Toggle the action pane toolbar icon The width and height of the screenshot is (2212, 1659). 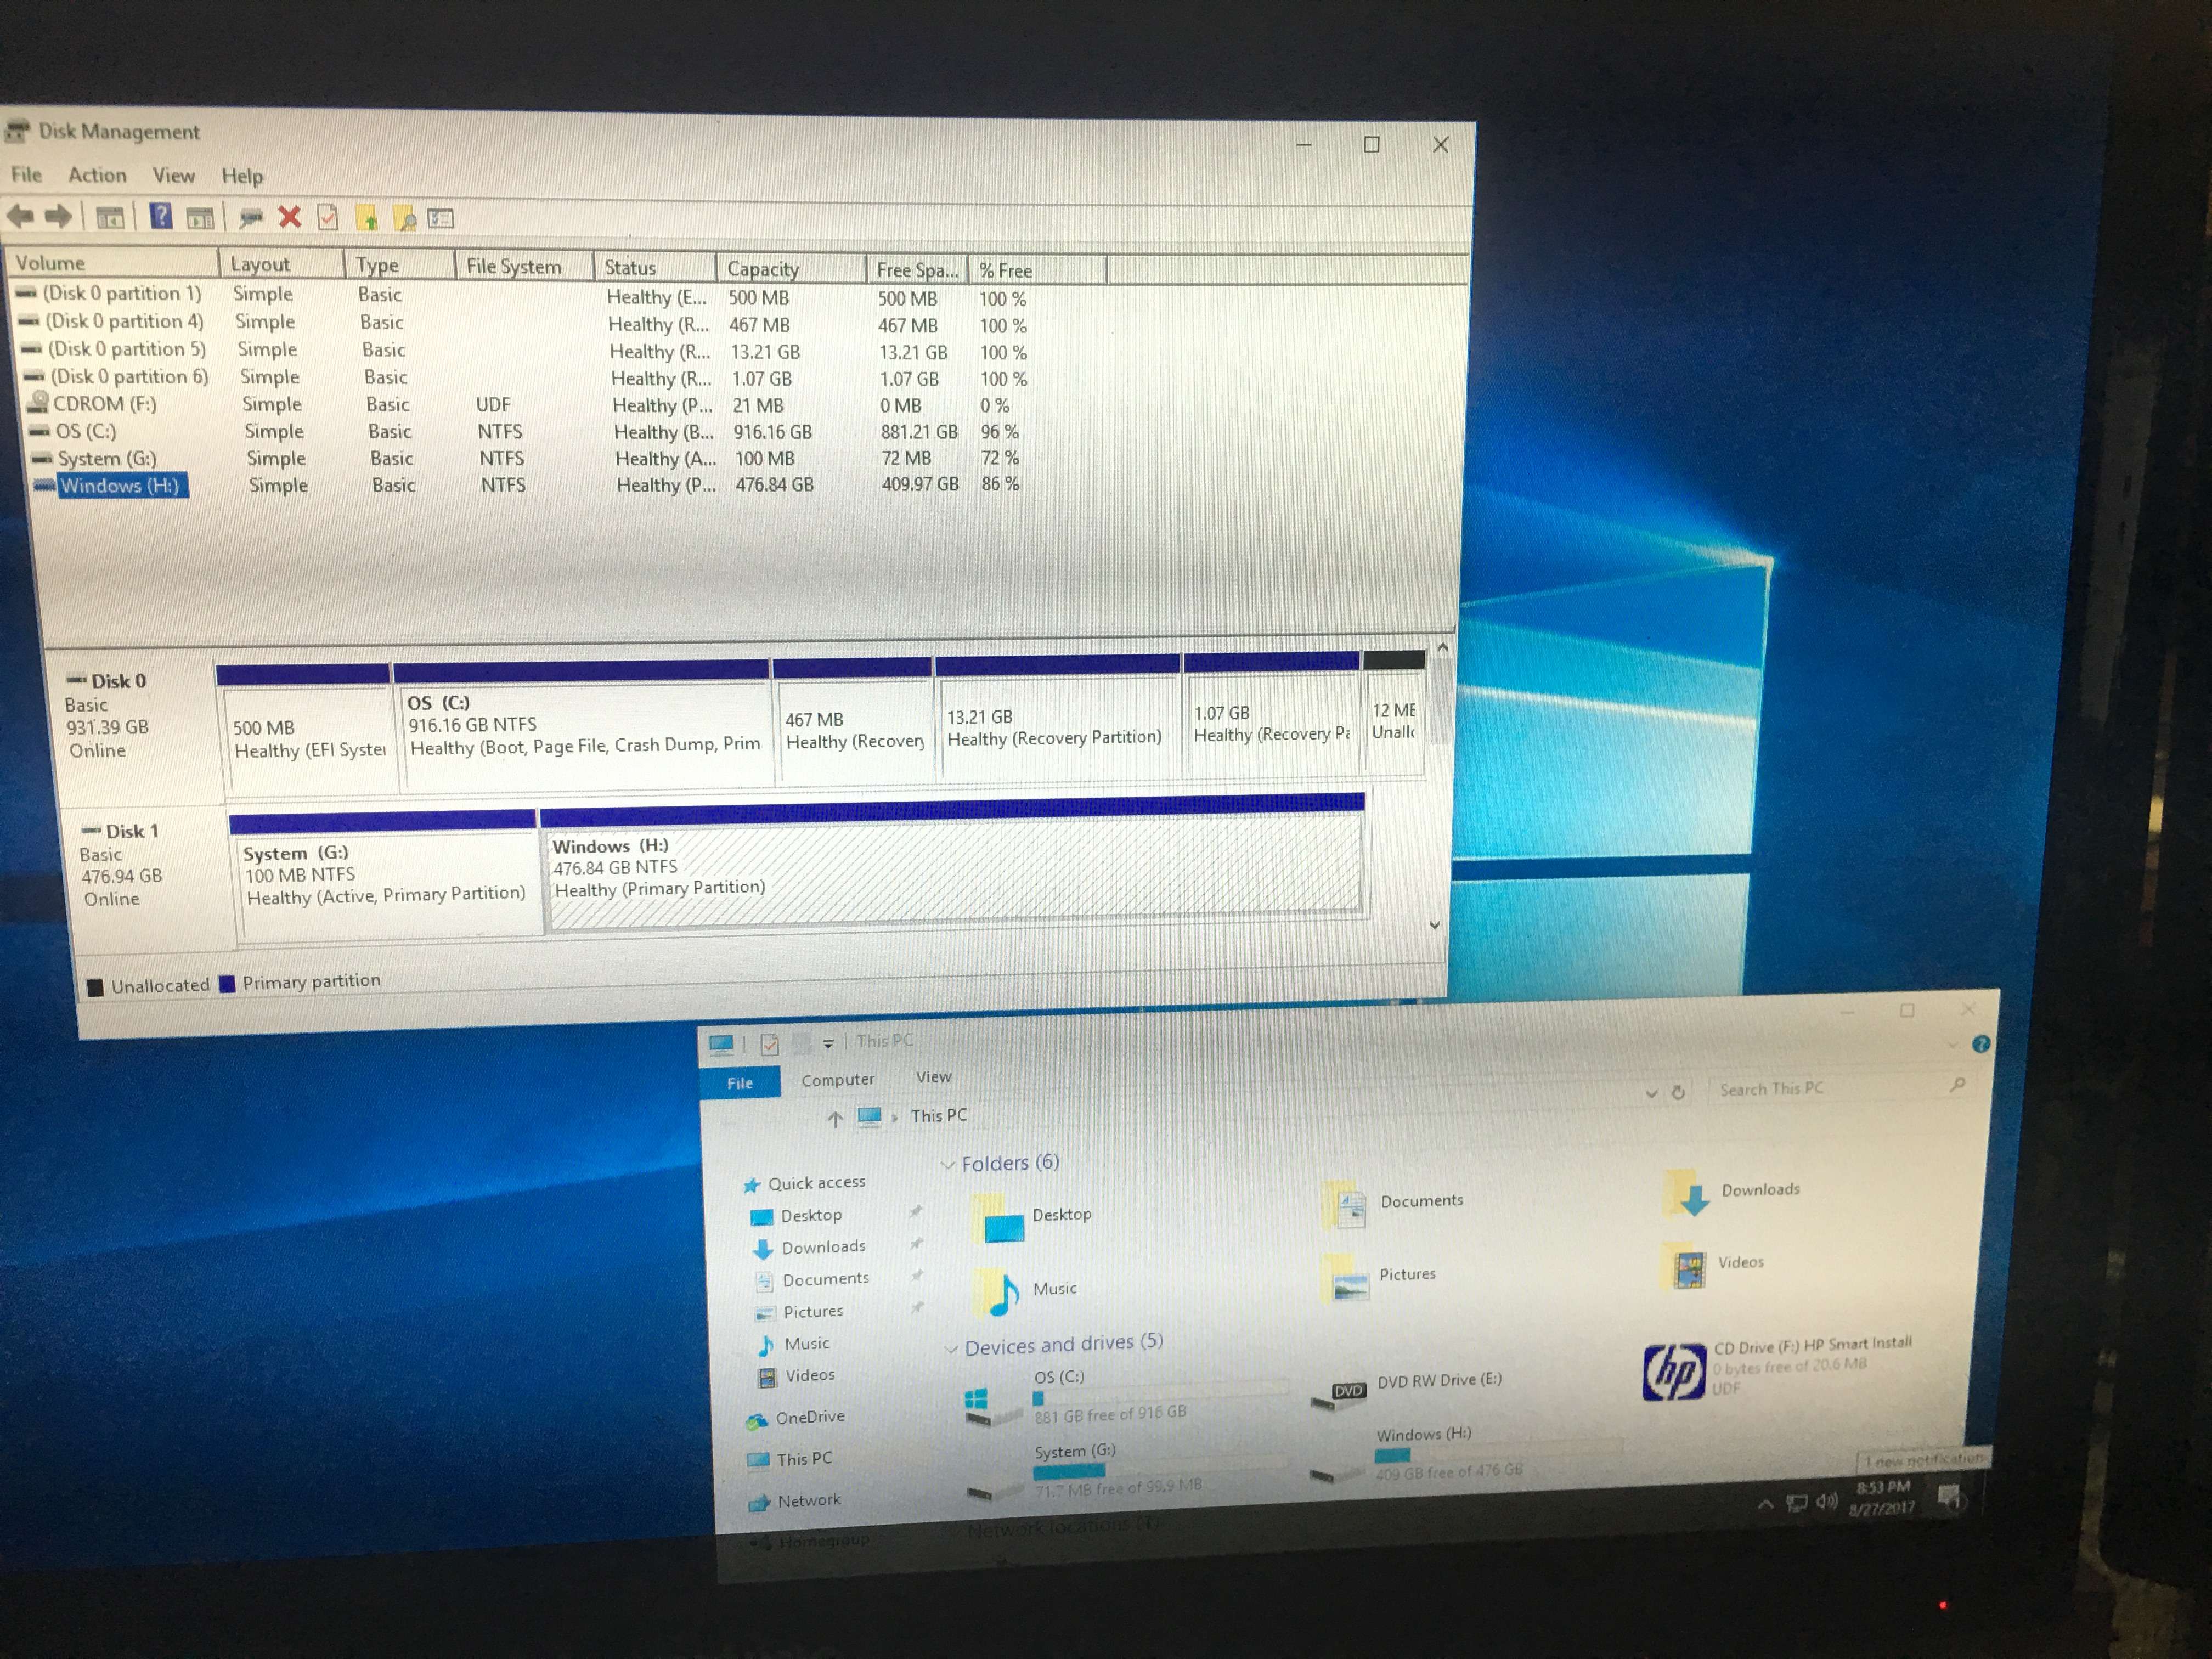tap(200, 217)
